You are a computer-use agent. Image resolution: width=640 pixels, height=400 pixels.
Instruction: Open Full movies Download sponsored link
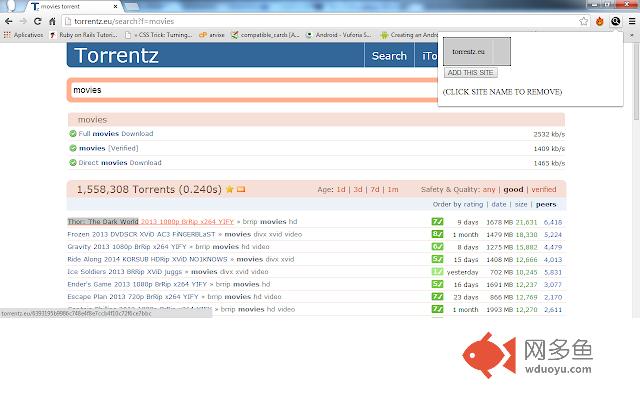[116, 133]
